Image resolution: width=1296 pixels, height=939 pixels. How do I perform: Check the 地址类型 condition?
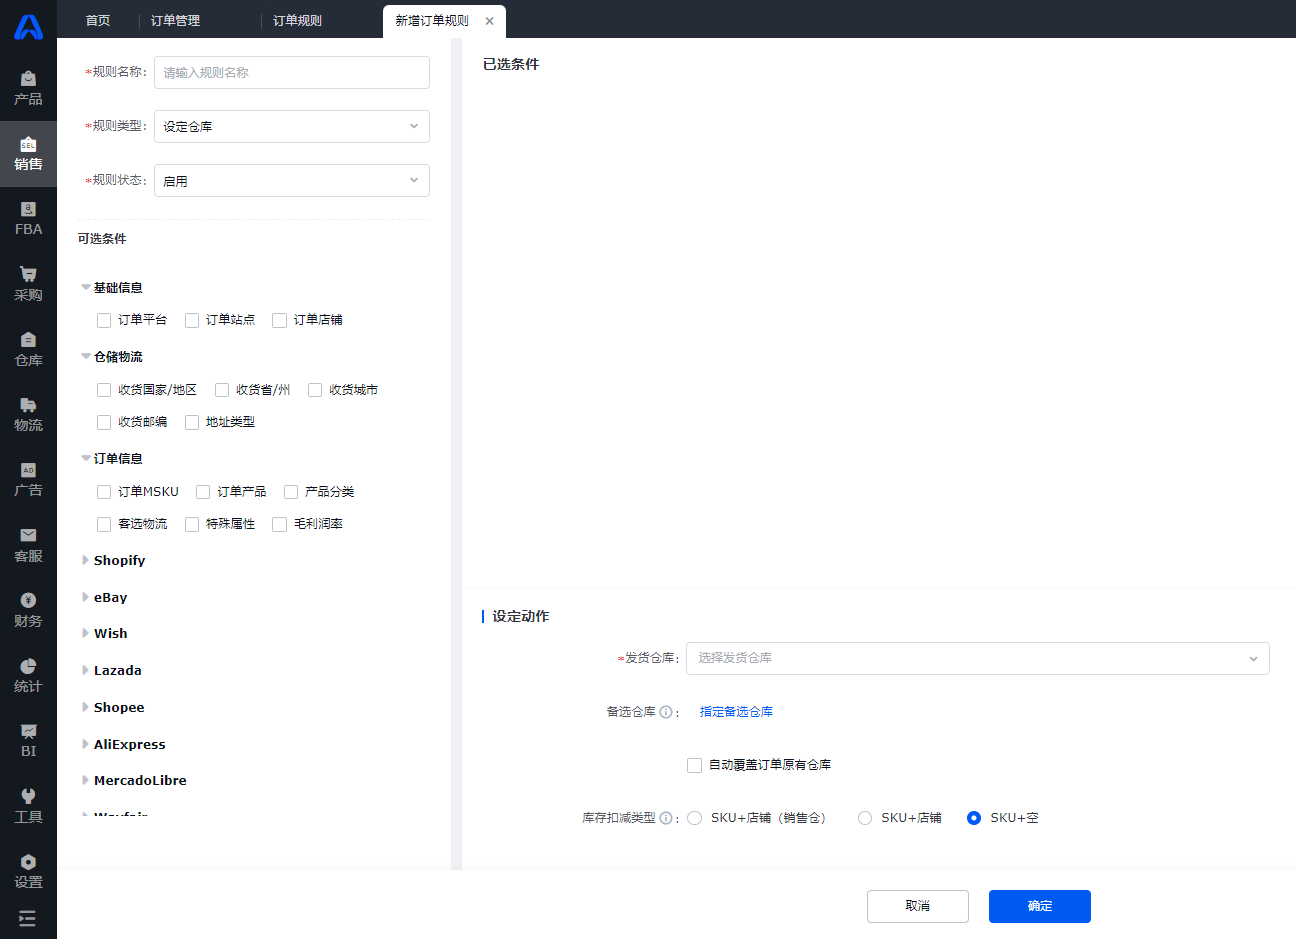[192, 422]
